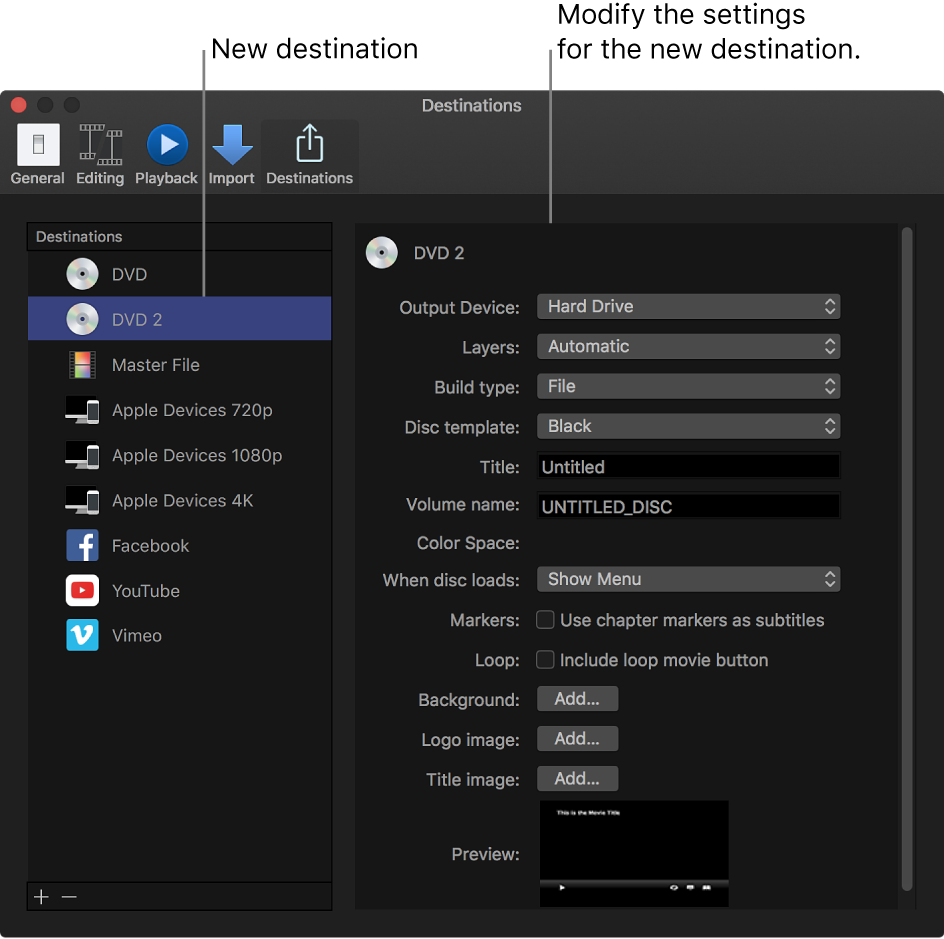Enable Use chapter markers as subtitles
Image resolution: width=944 pixels, height=939 pixels.
pyautogui.click(x=545, y=620)
